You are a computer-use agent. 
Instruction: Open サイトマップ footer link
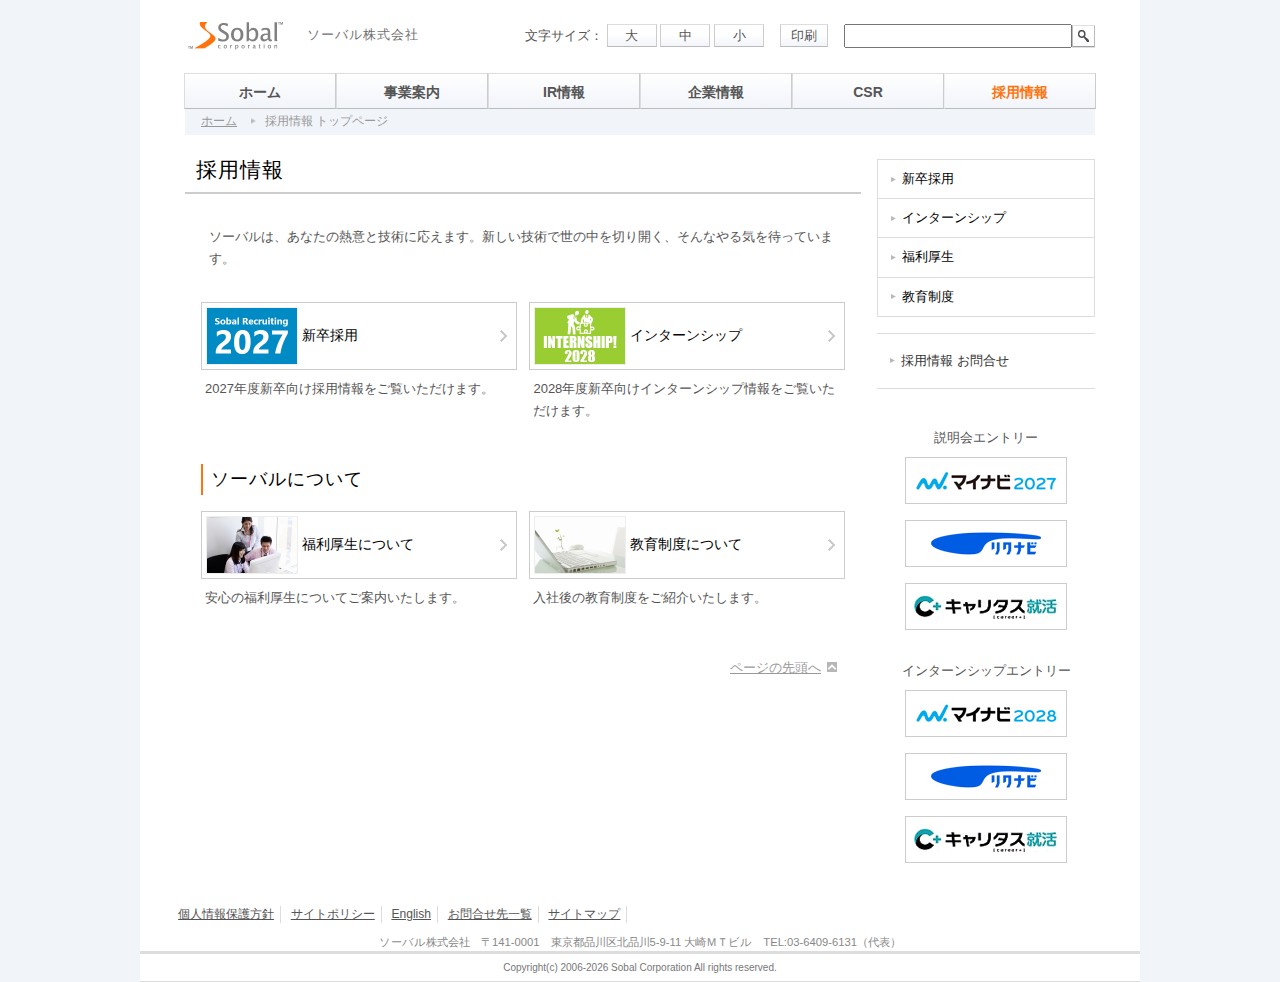584,914
